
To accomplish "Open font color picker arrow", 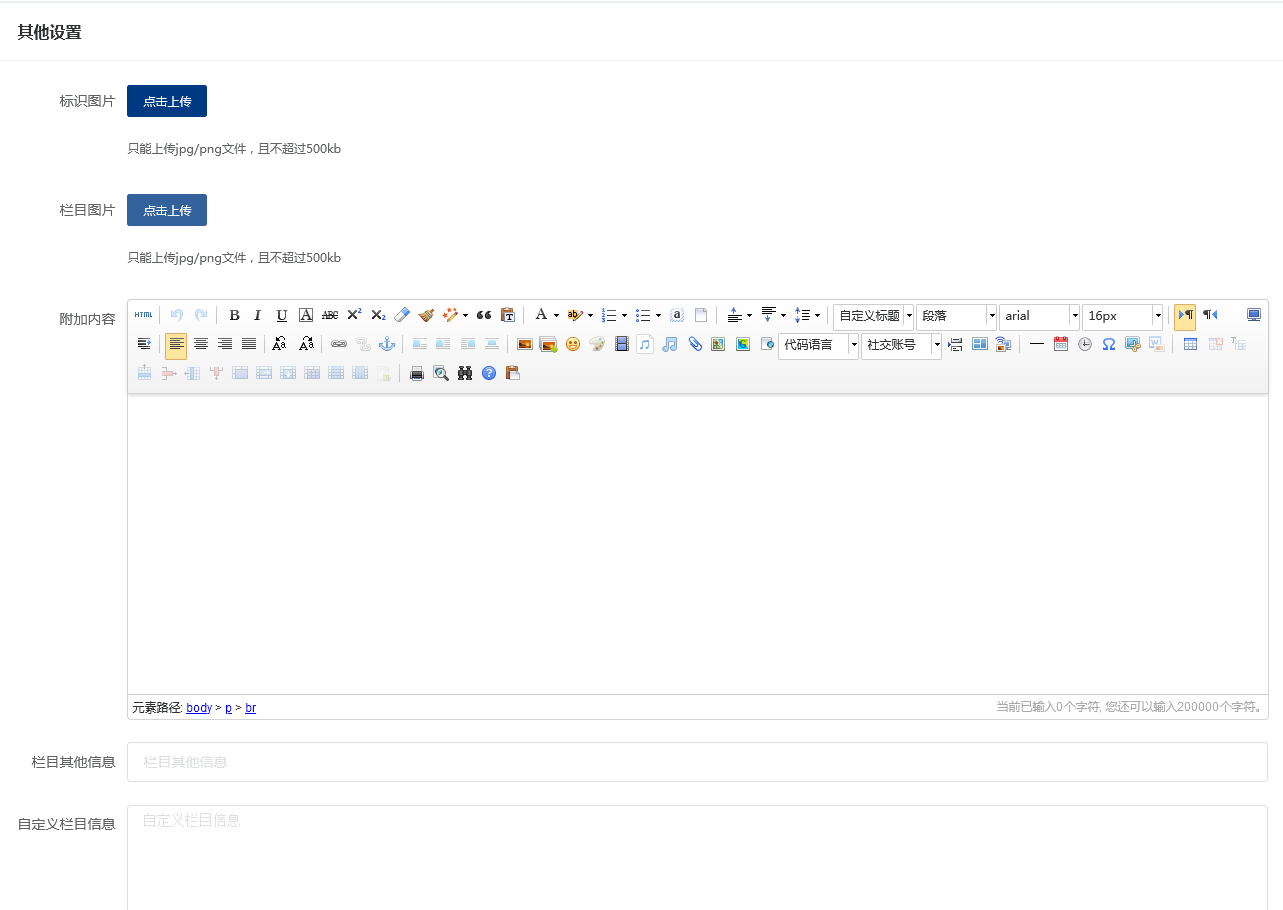I will click(556, 315).
